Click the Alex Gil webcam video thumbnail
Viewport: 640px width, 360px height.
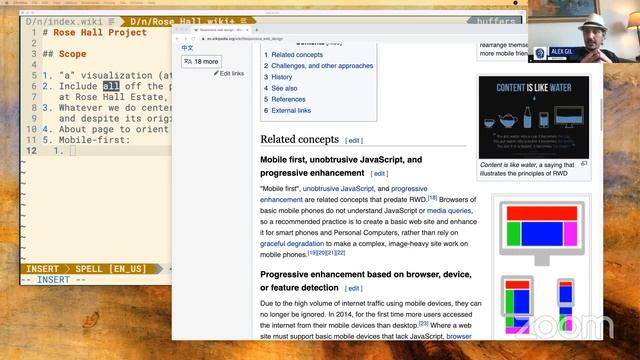point(584,31)
